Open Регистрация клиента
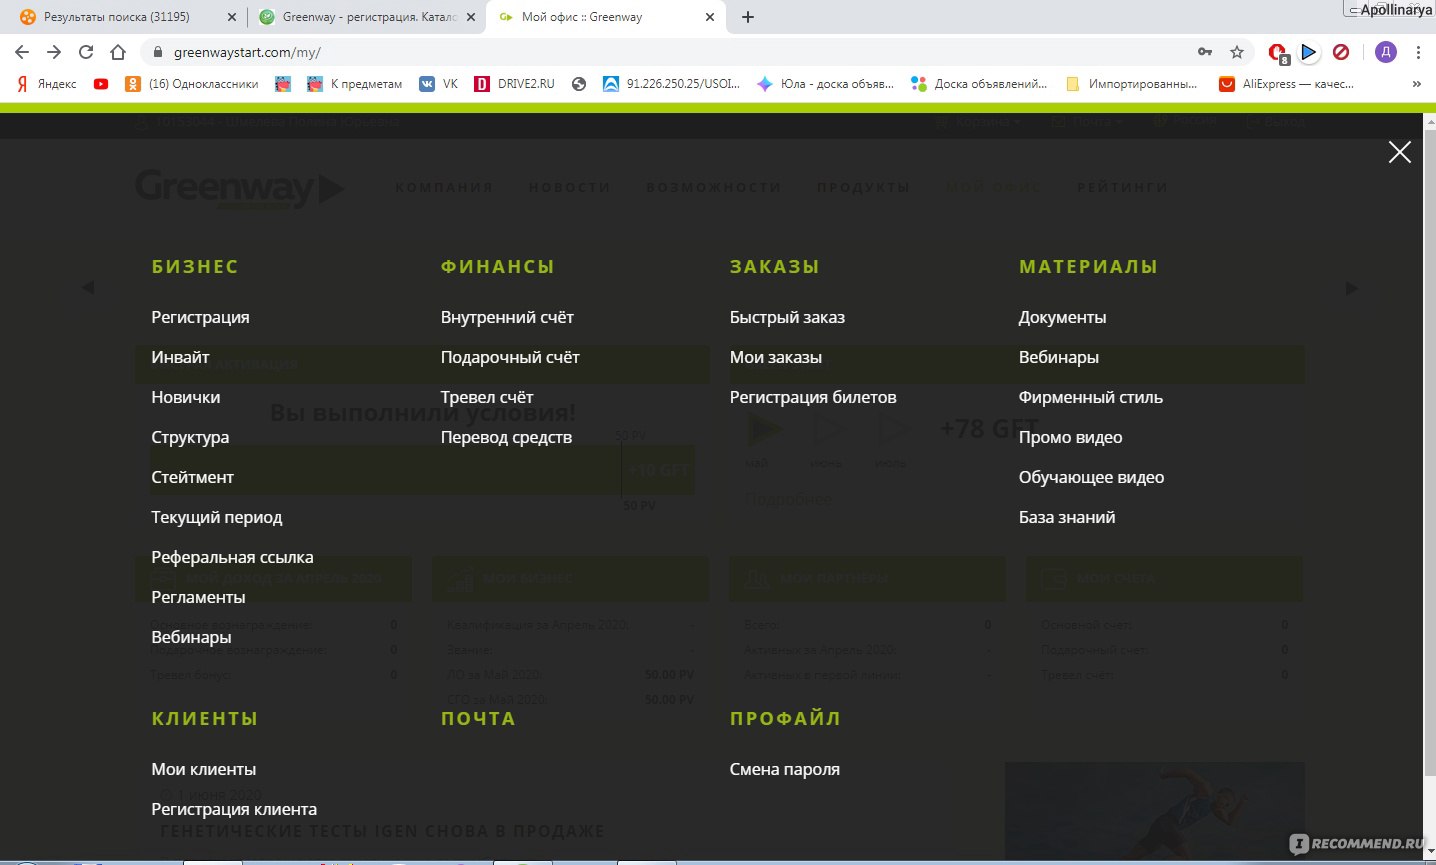Screen dimensions: 1436x865 tap(234, 809)
